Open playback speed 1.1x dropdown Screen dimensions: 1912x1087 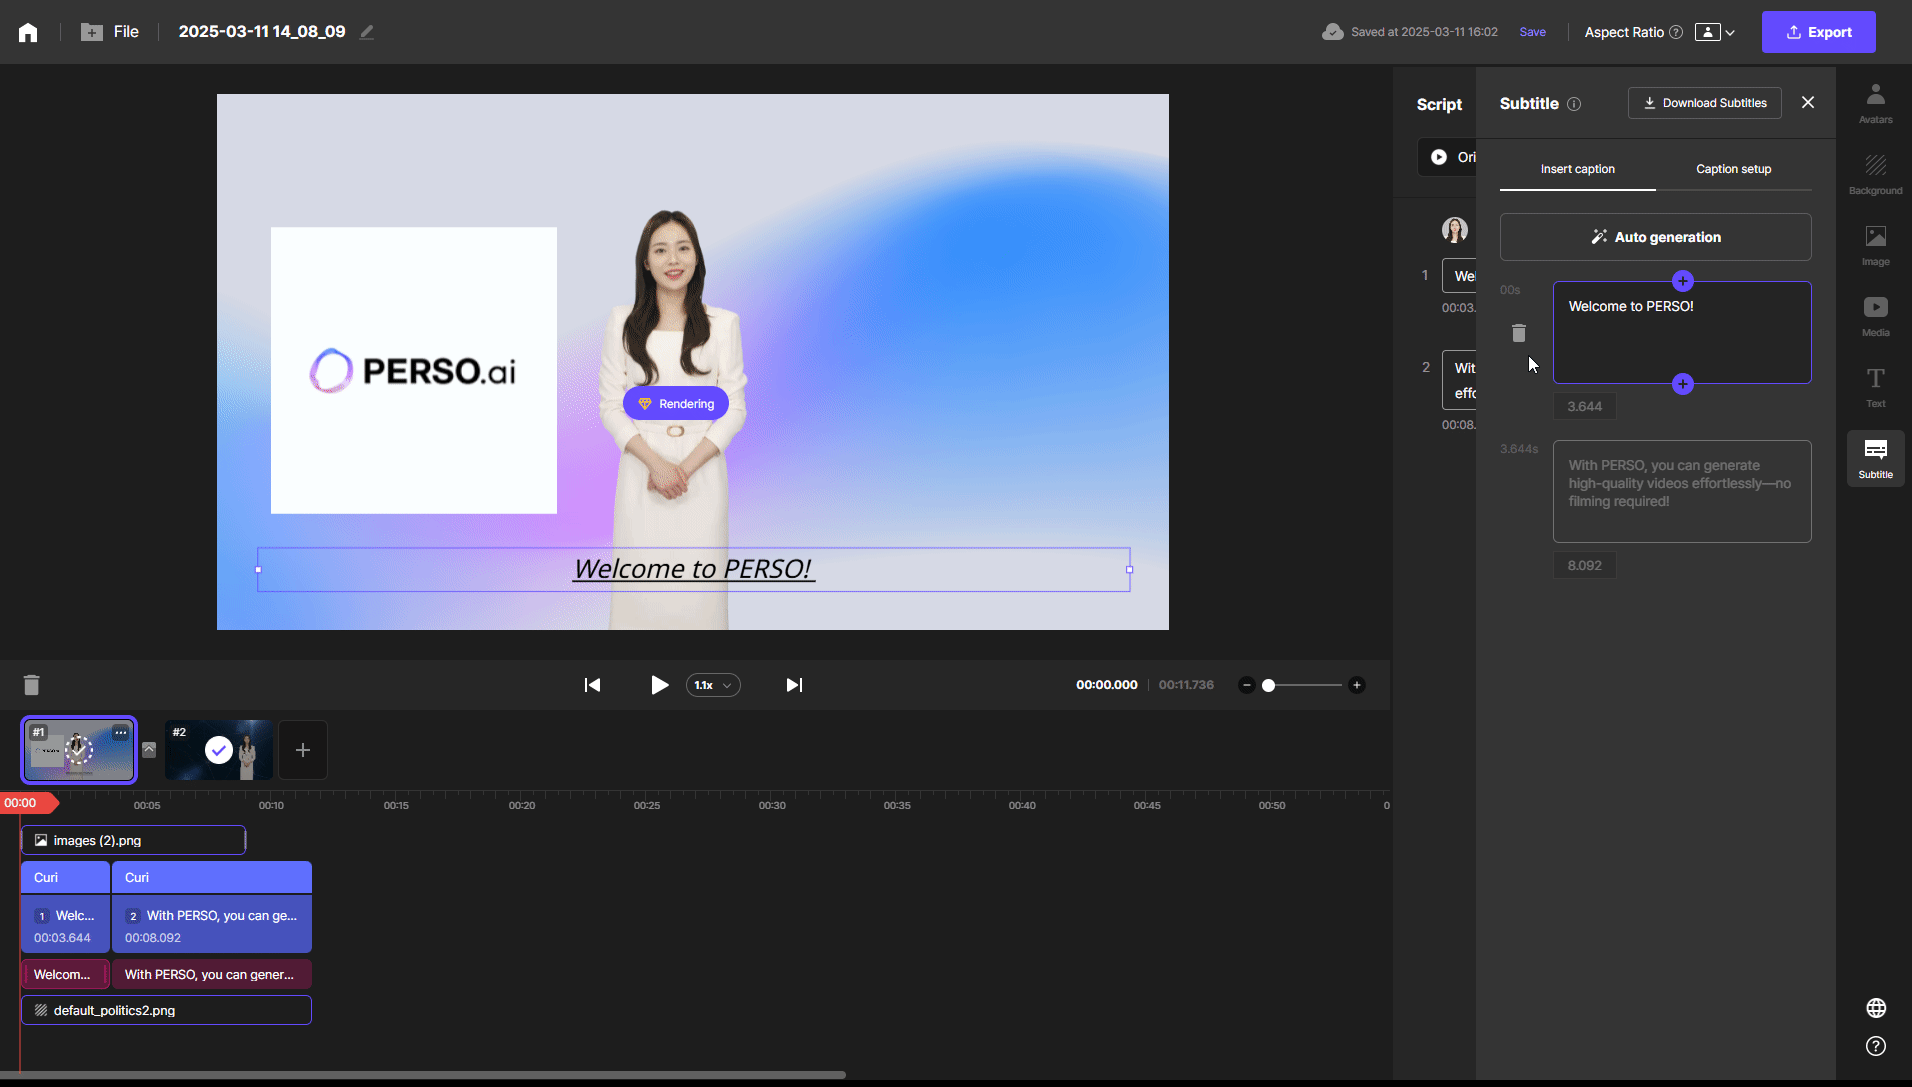tap(713, 685)
